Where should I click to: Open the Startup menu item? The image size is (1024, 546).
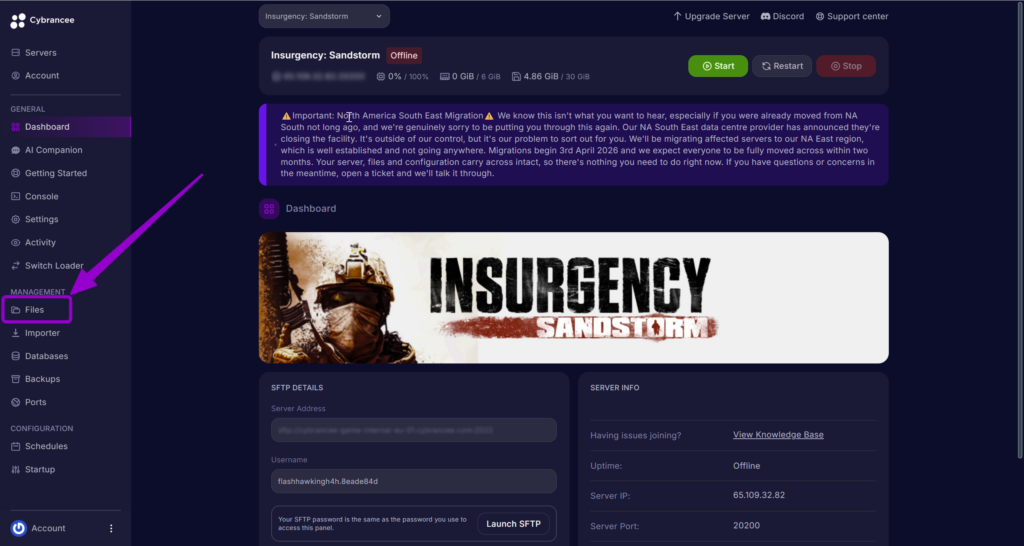(x=65, y=470)
